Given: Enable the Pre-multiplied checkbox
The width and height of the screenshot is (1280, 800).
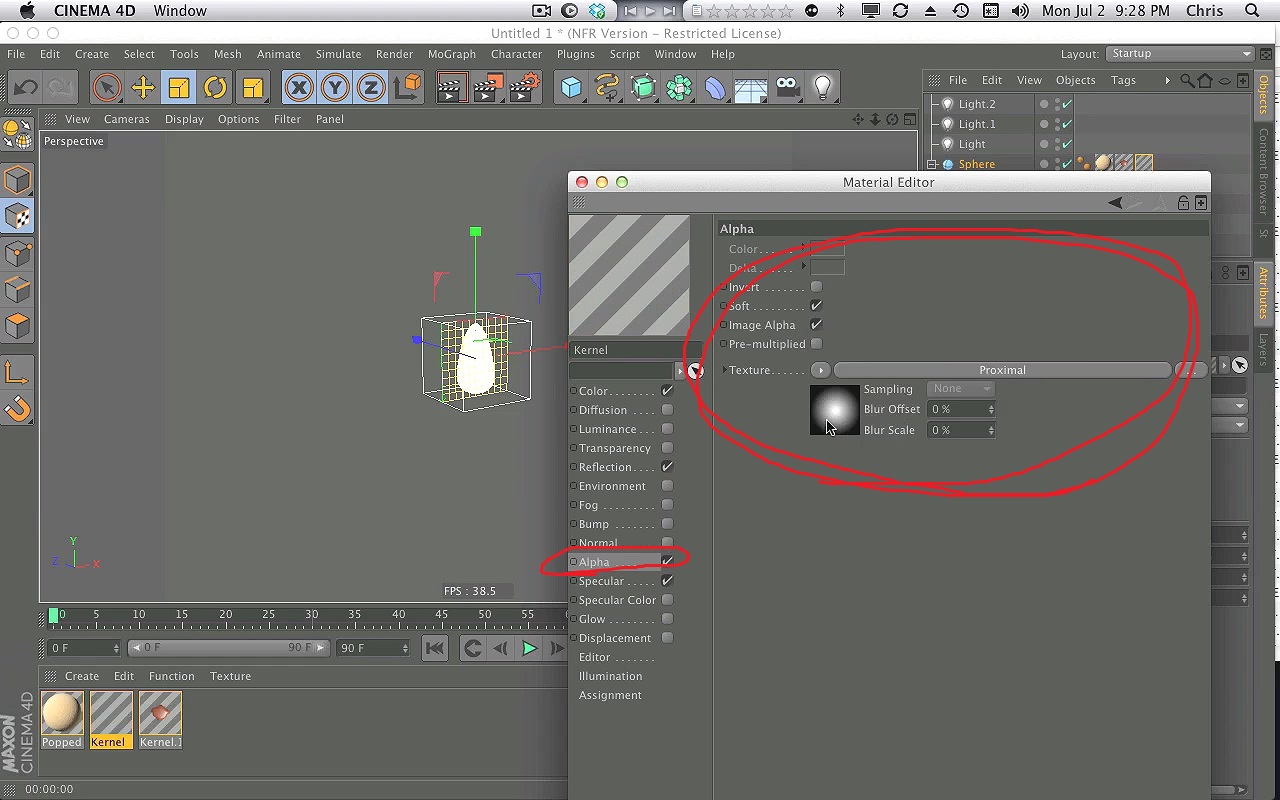Looking at the screenshot, I should tap(816, 343).
